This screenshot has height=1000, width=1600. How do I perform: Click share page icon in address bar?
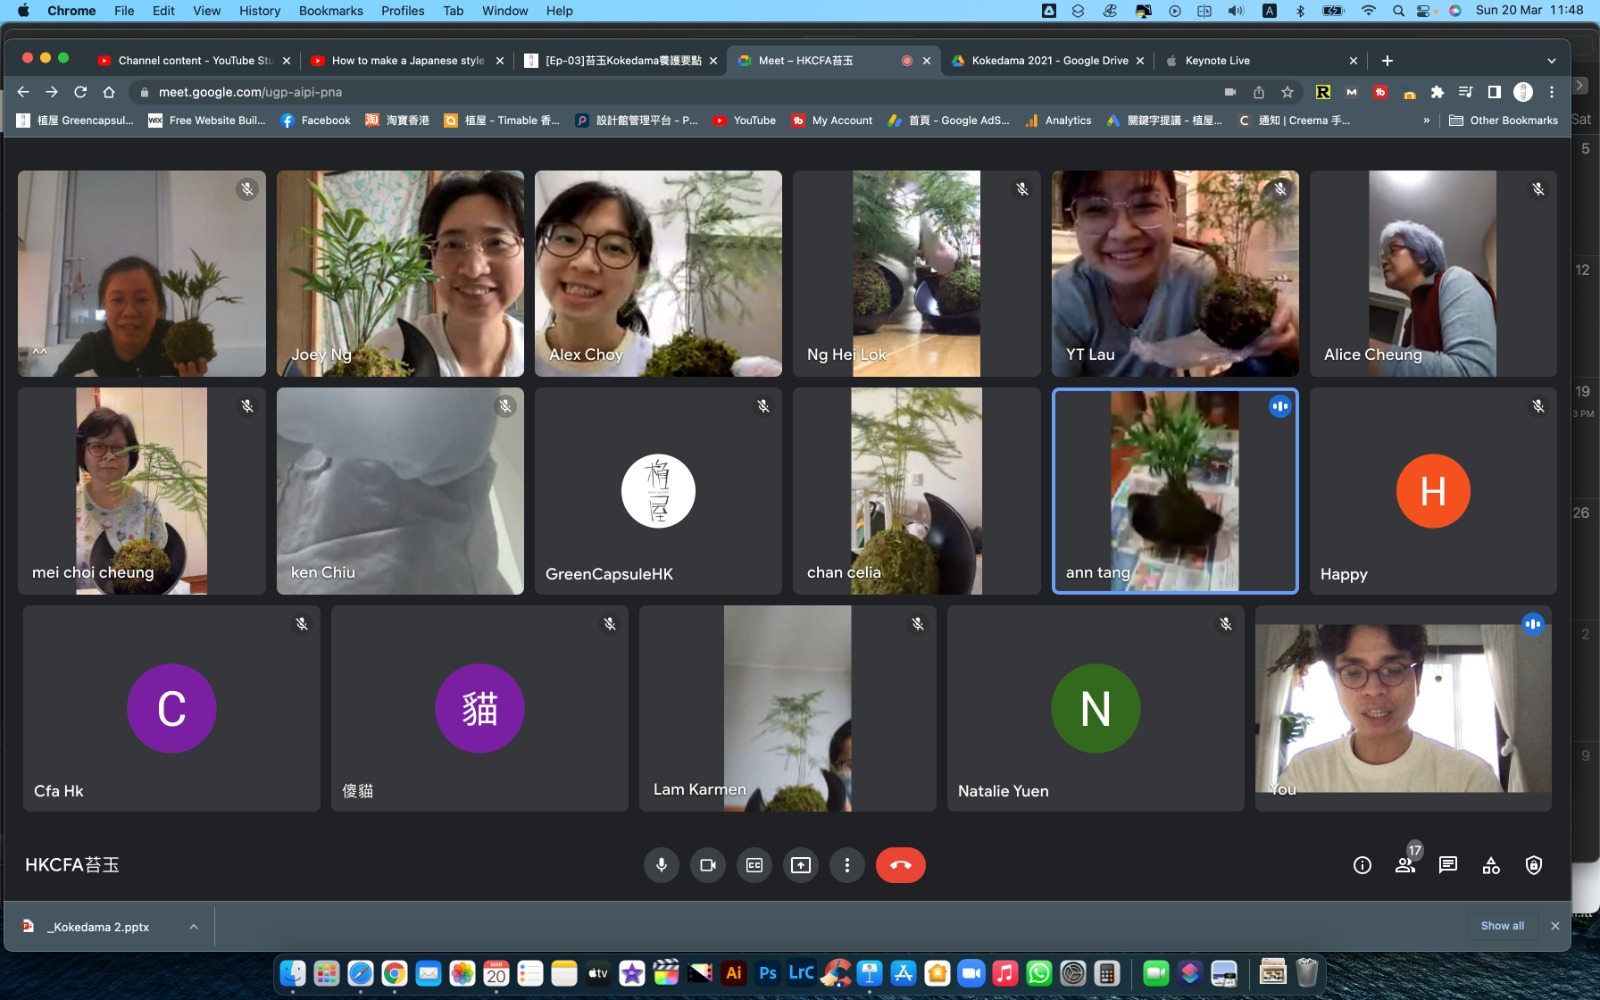1259,92
